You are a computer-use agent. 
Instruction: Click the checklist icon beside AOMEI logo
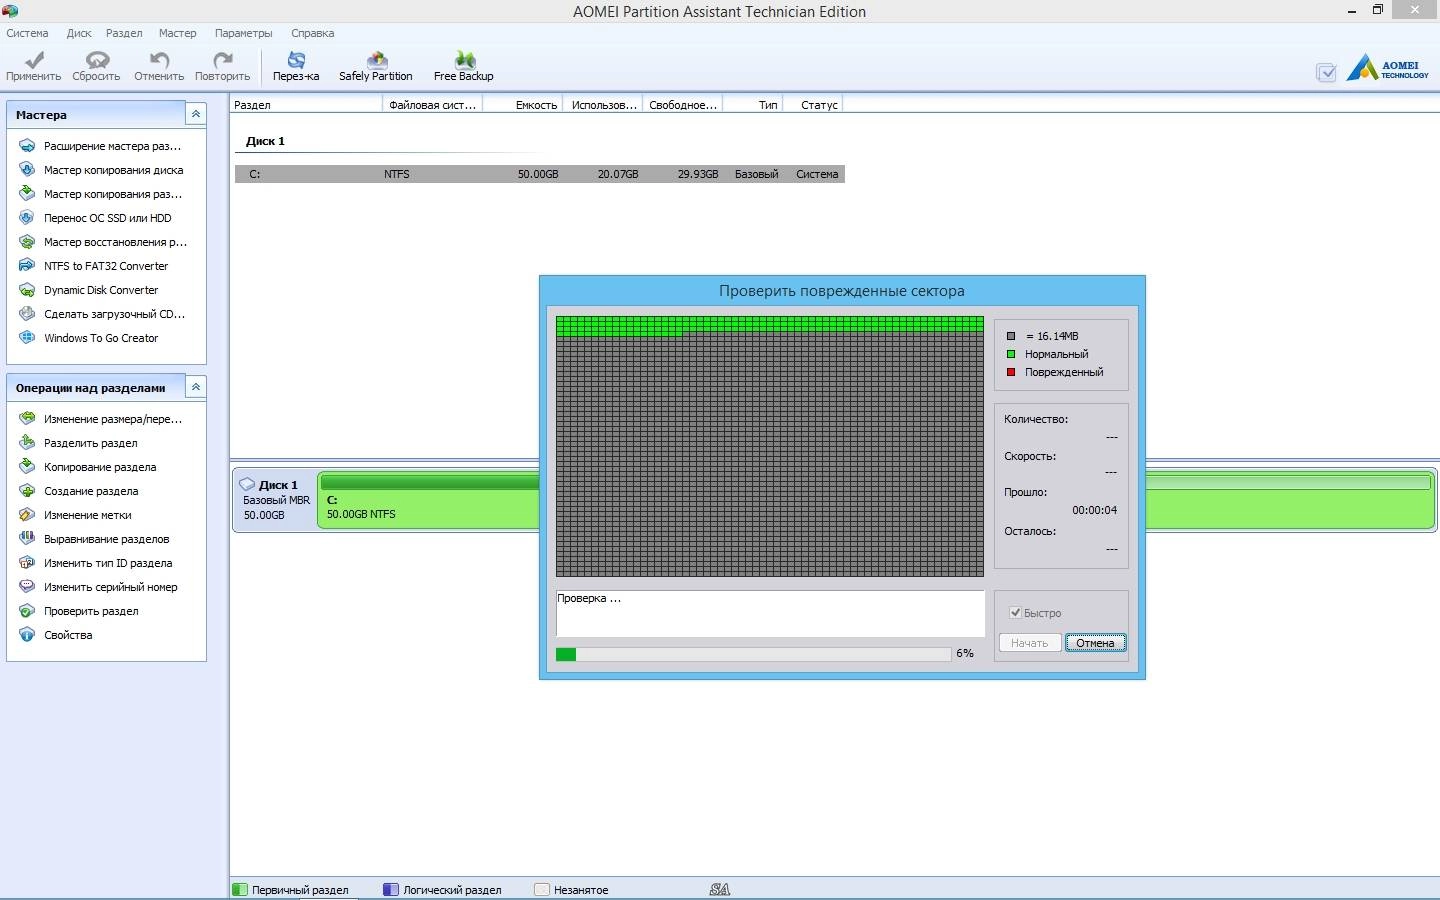pos(1326,72)
